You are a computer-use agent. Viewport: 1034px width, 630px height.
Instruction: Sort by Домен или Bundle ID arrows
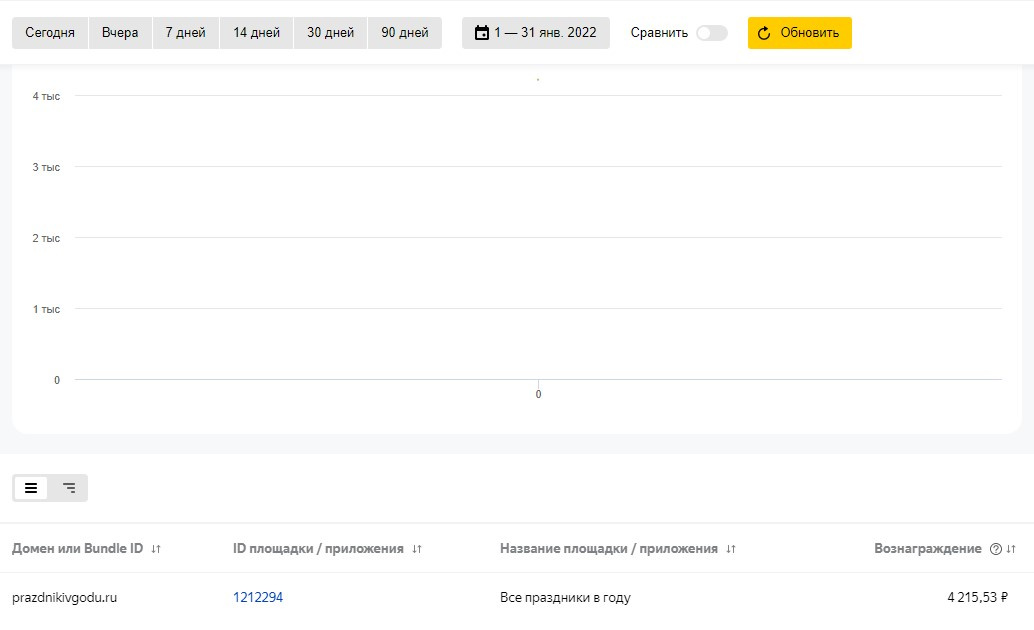[156, 549]
